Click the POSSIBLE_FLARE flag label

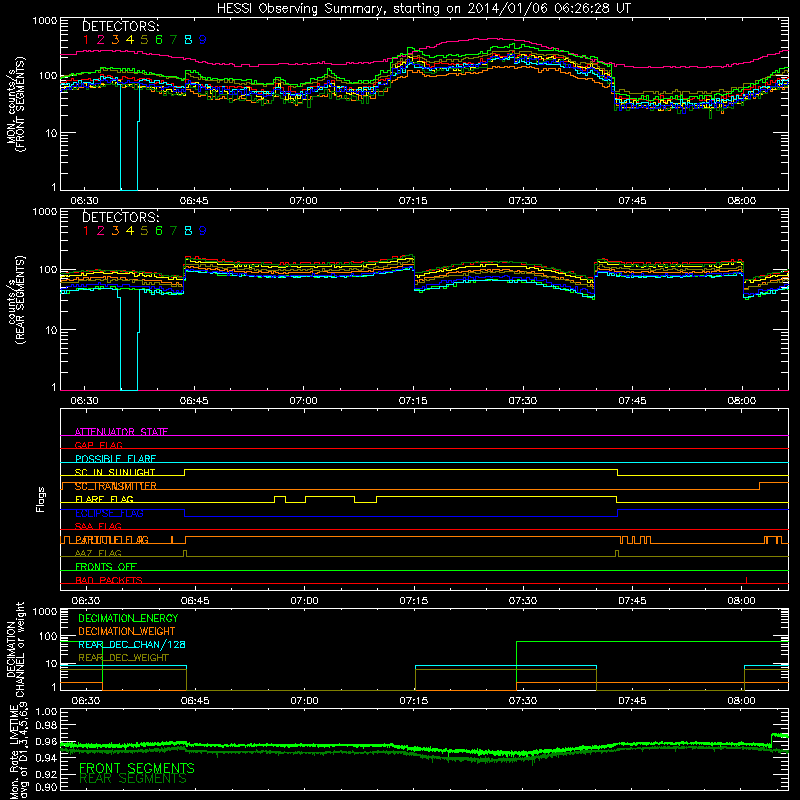(115, 459)
